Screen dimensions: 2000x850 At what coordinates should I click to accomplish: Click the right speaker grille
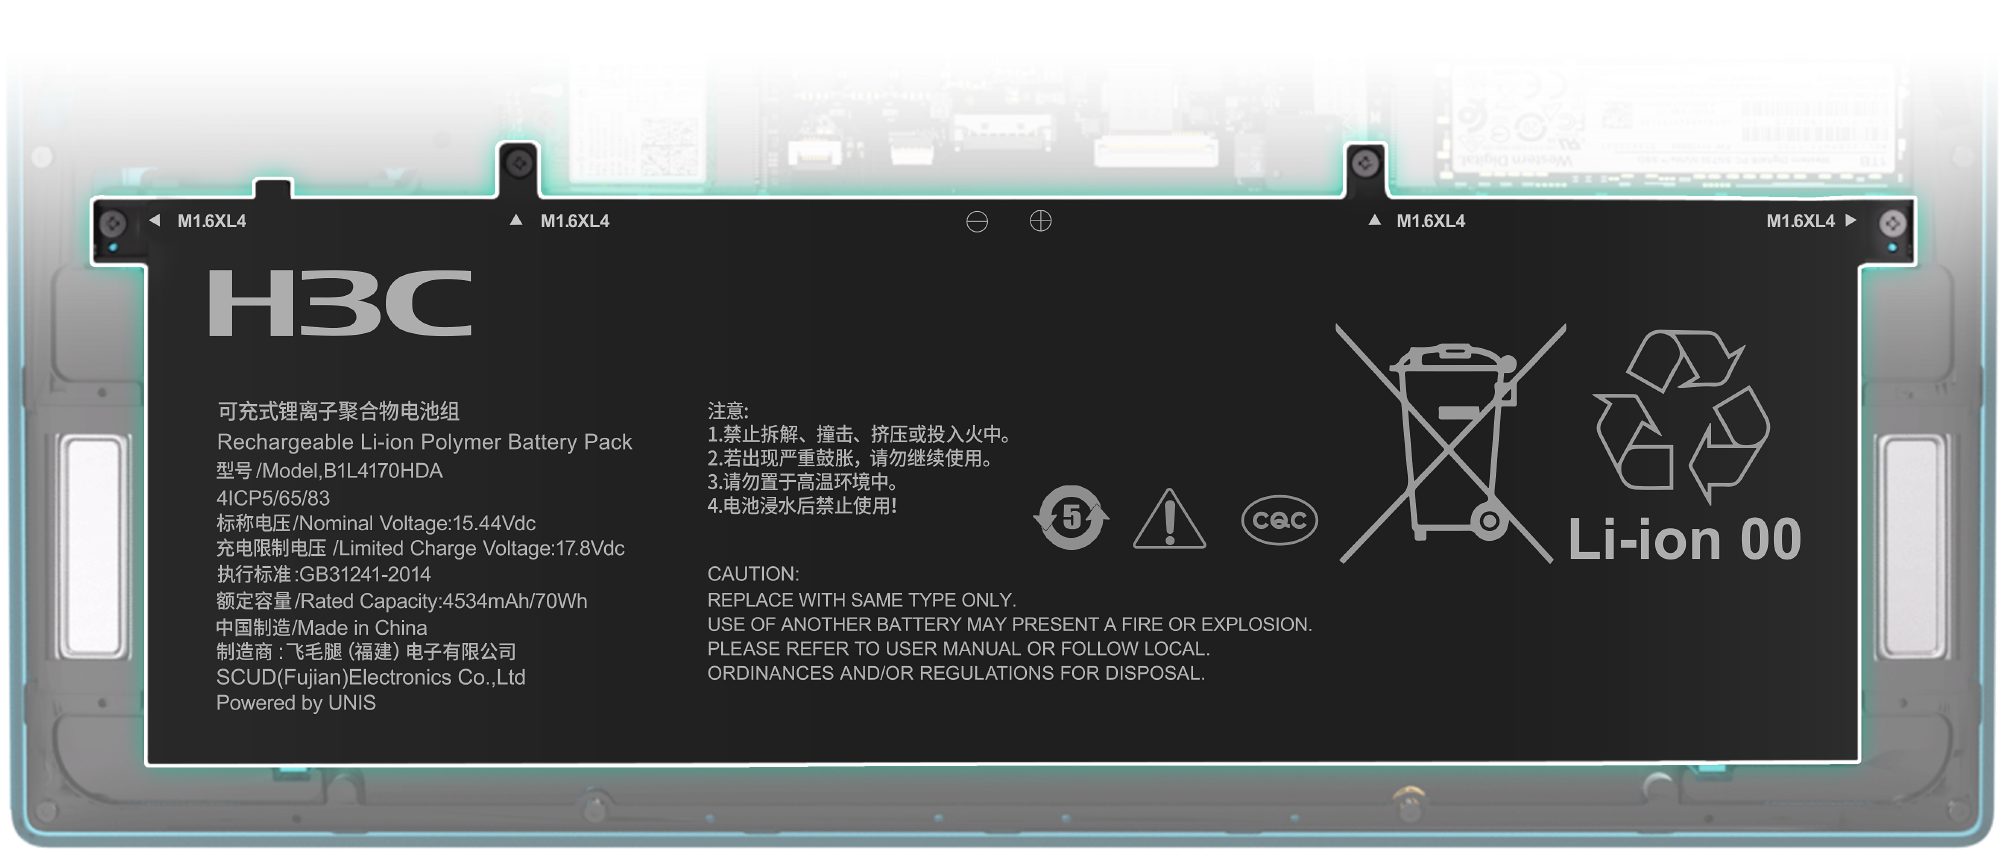1910,547
